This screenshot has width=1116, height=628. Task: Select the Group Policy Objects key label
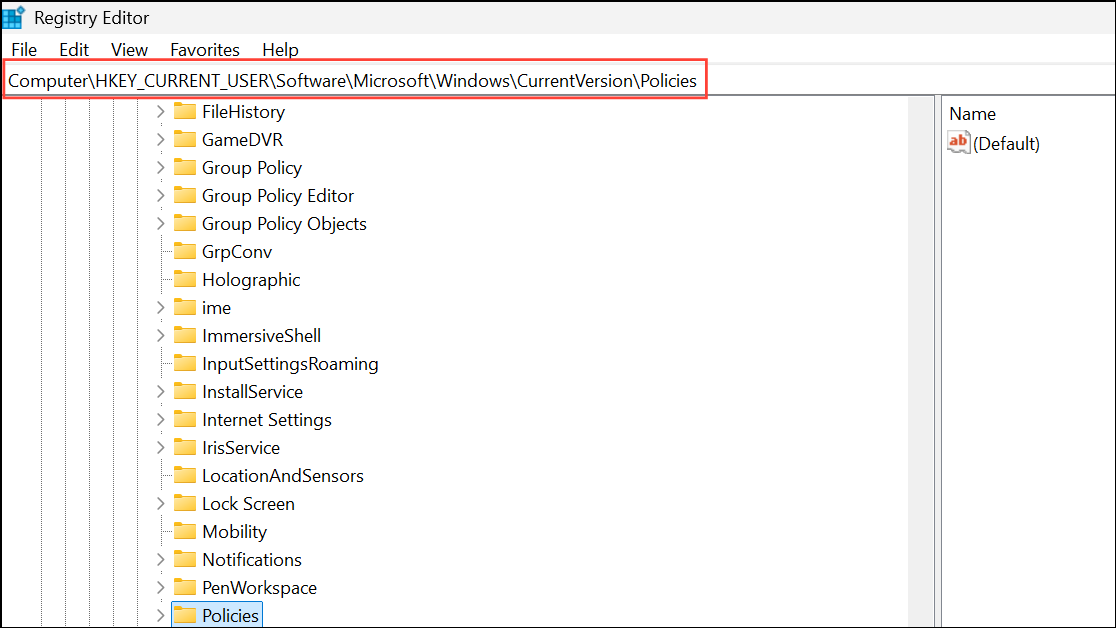(284, 224)
